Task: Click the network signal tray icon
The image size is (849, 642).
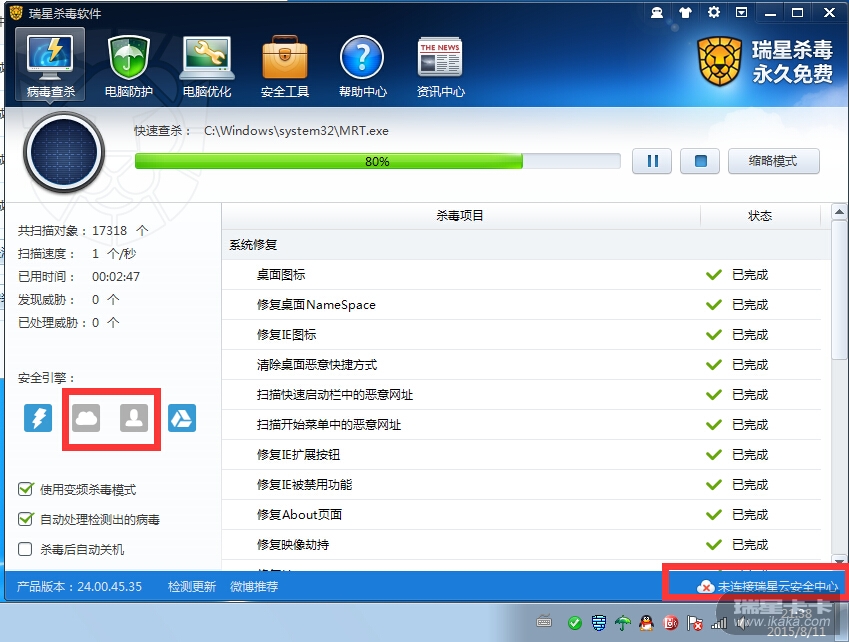Action: [719, 624]
